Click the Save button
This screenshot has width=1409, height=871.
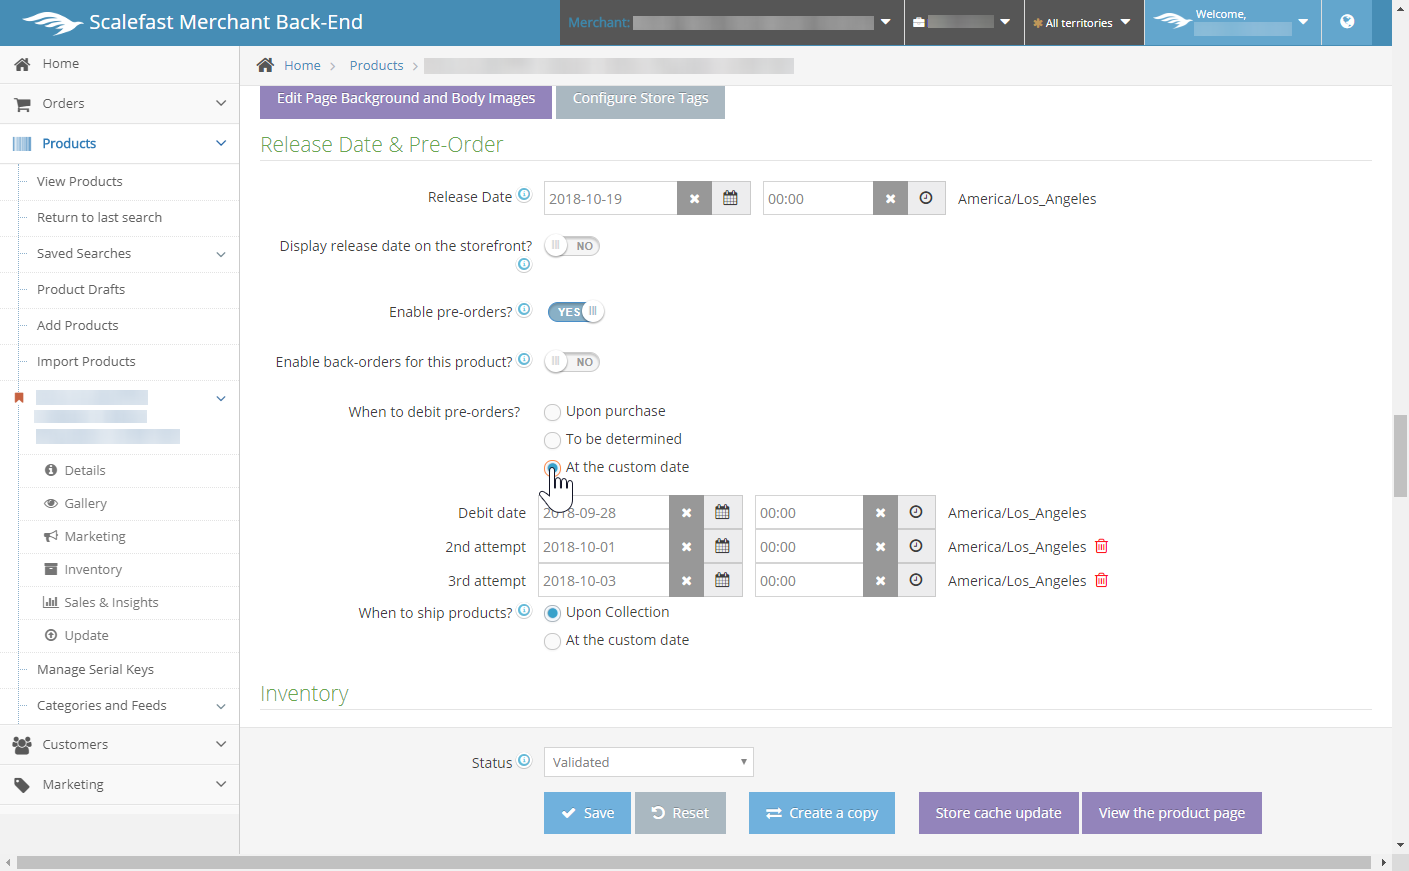click(x=587, y=813)
